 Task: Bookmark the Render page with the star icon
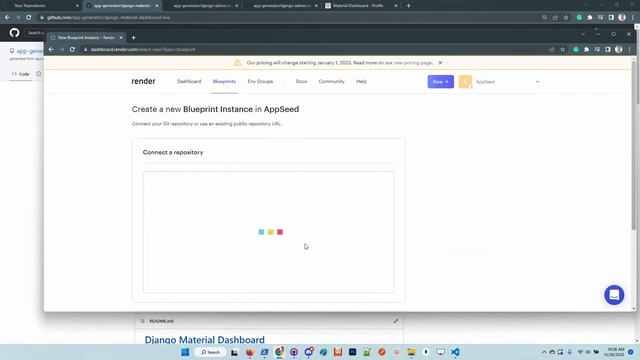563,49
